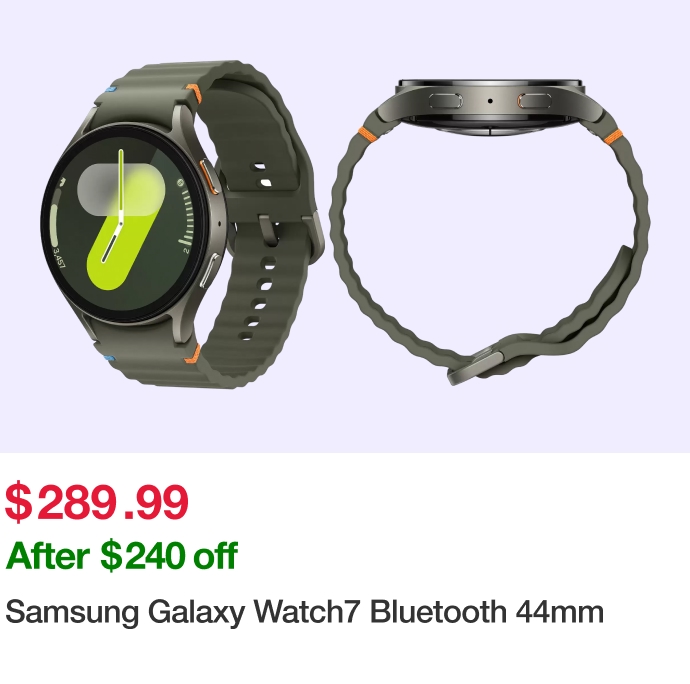Click the microphone dot between side-view buttons
690x684 pixels.
(490, 101)
